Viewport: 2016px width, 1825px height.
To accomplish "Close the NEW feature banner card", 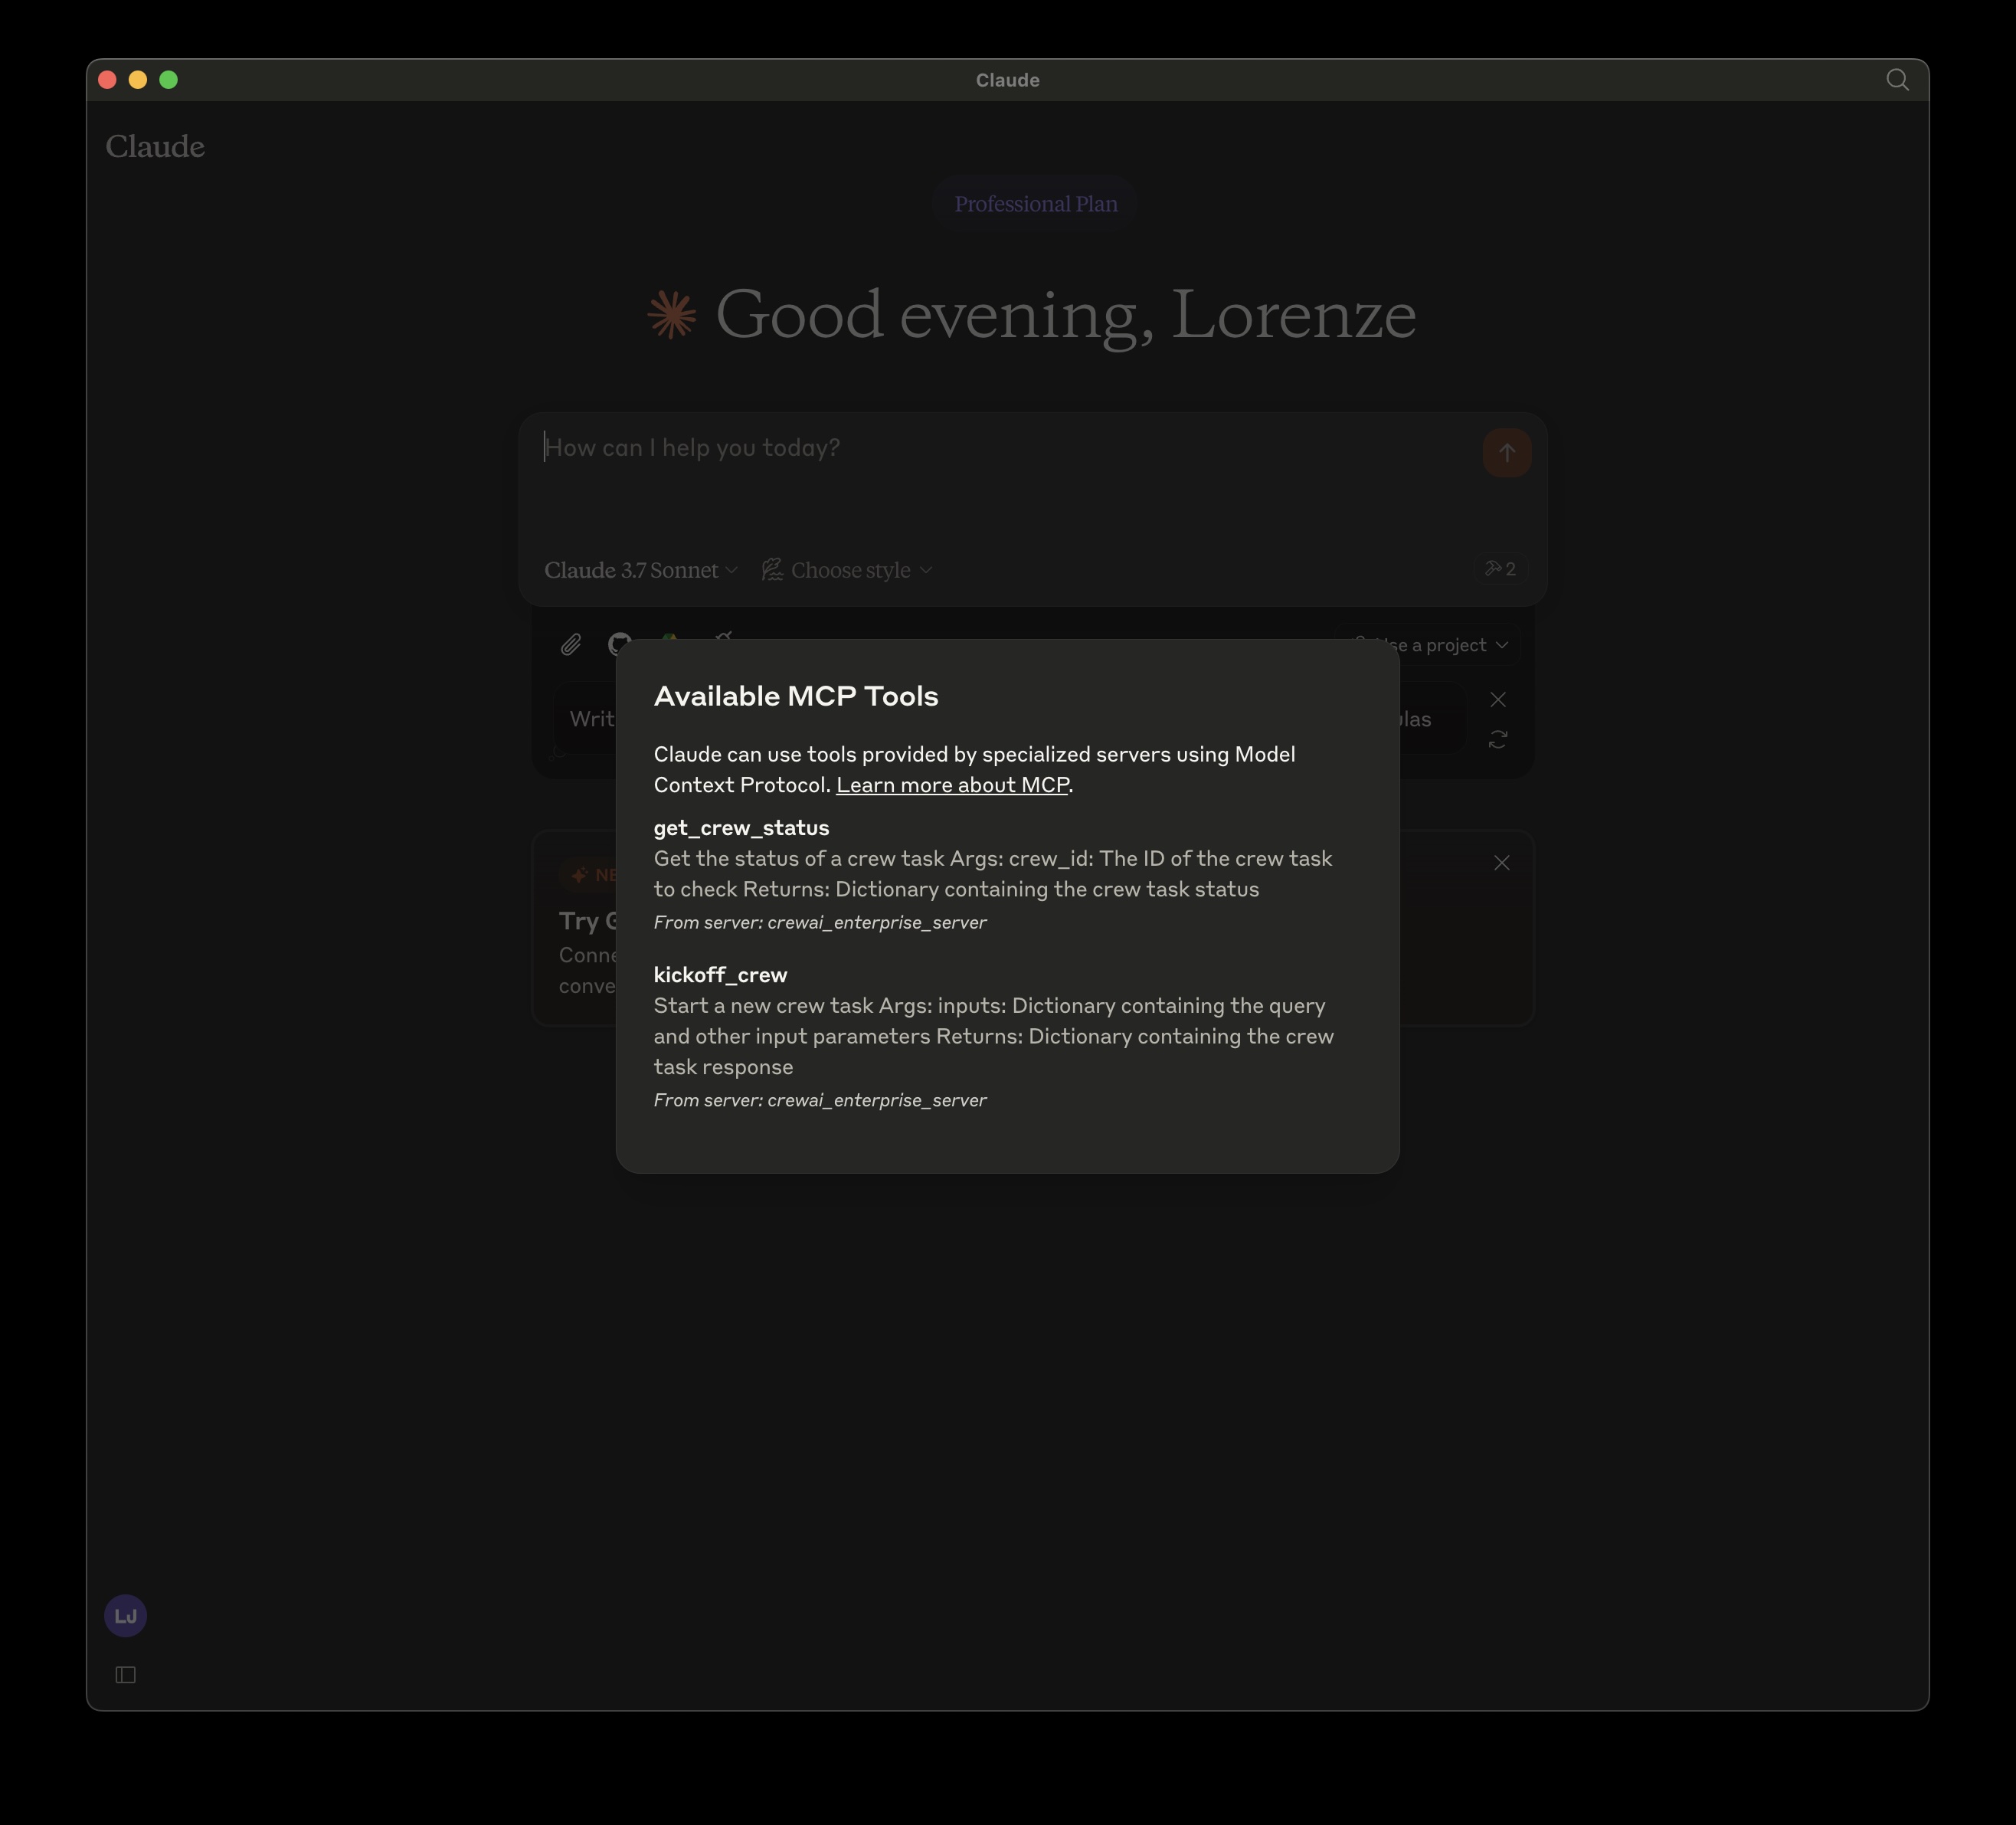I will 1501,863.
